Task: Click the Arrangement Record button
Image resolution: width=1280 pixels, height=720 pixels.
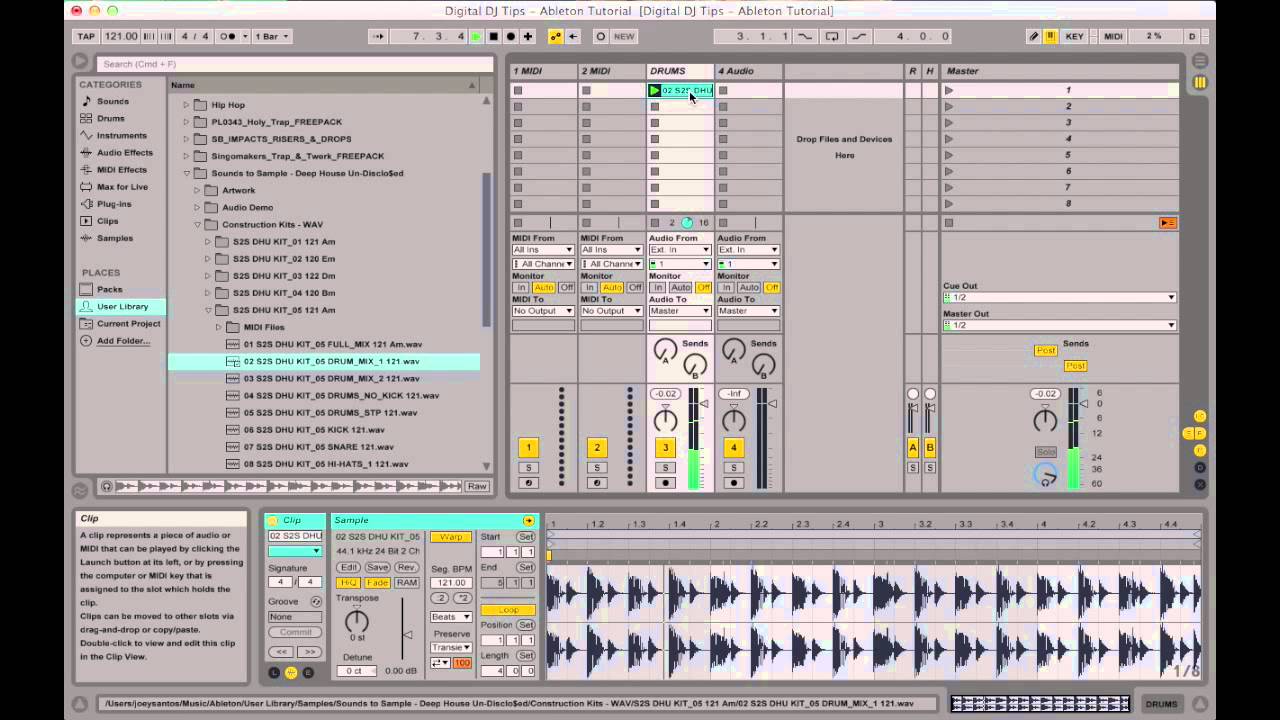Action: click(511, 36)
